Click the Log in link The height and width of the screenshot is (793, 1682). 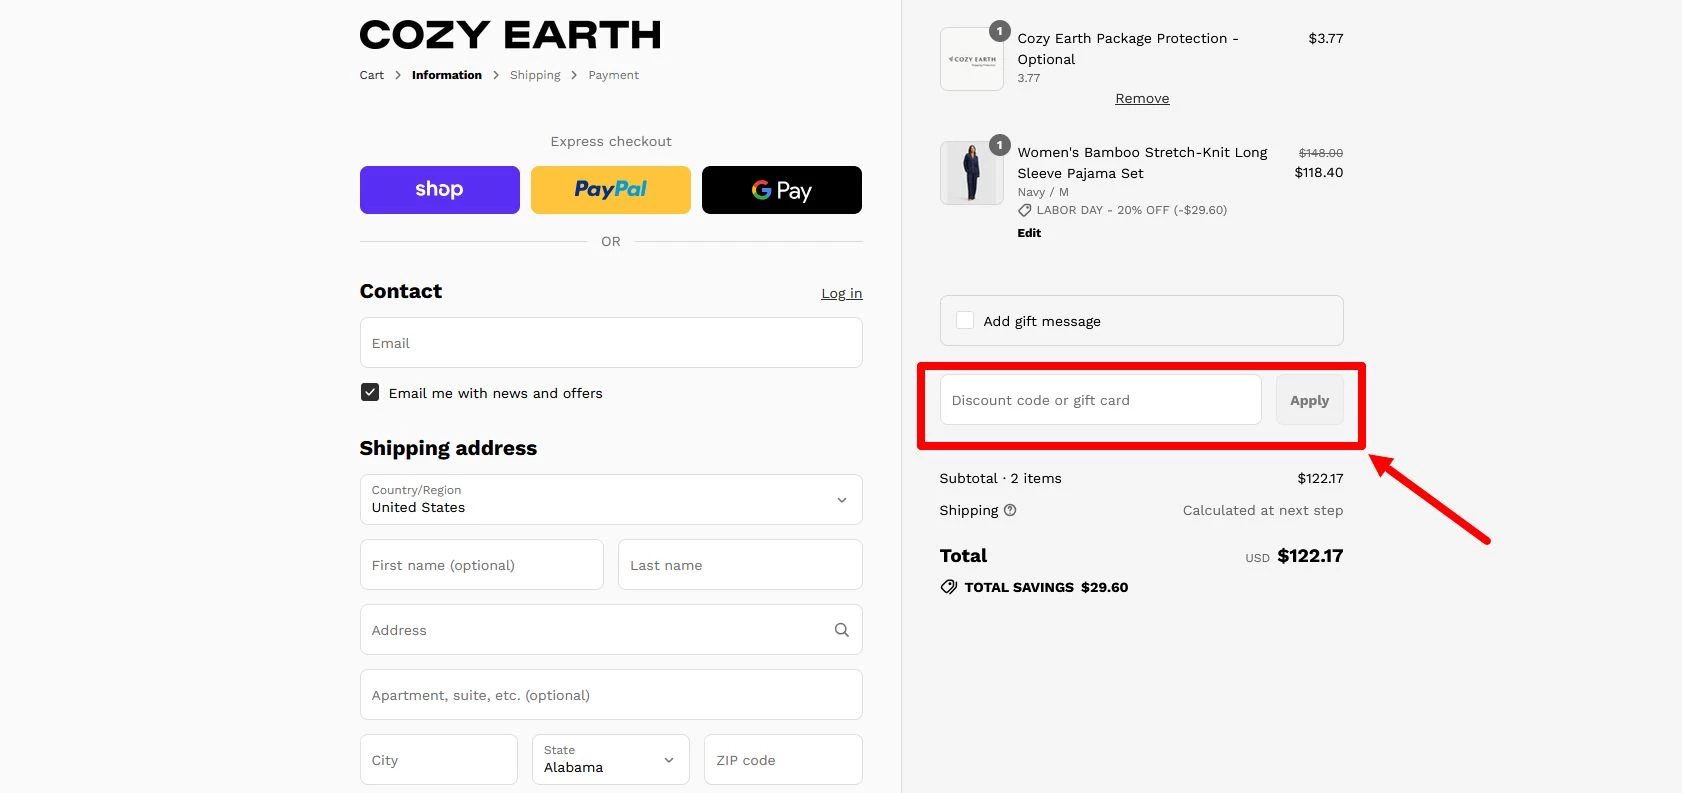point(842,293)
